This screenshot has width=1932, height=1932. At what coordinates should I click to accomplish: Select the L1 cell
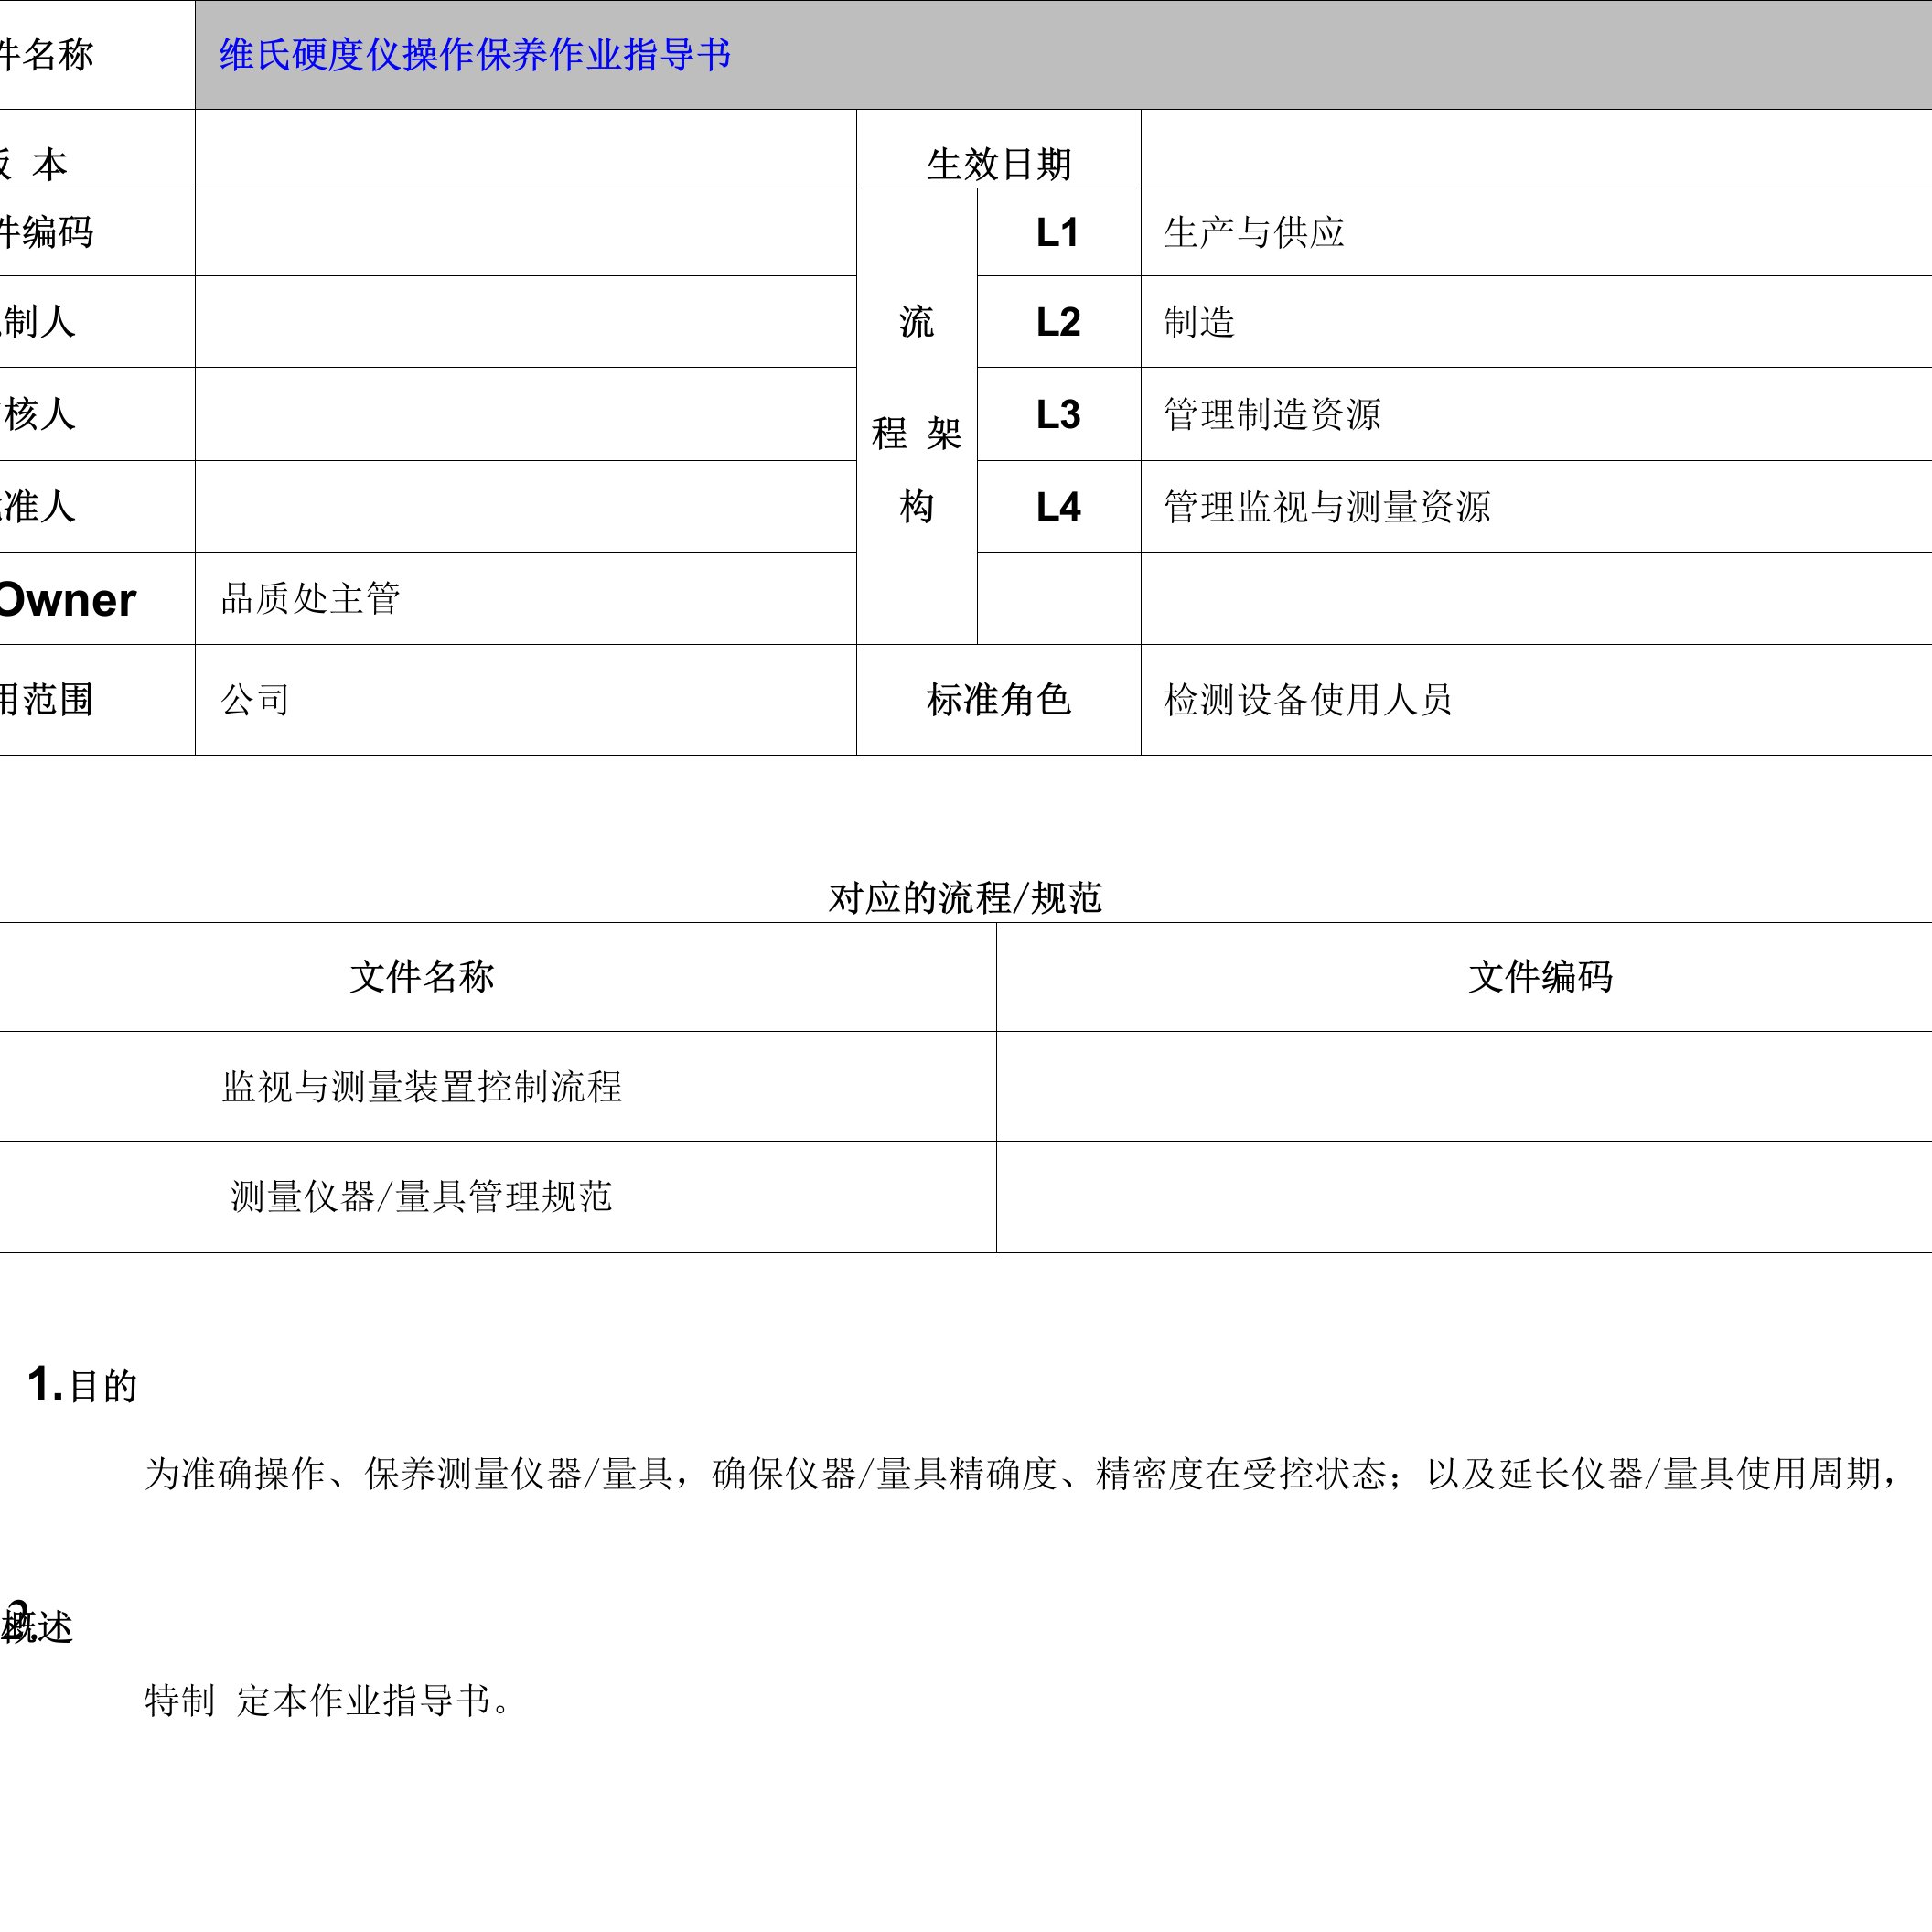pos(1058,232)
